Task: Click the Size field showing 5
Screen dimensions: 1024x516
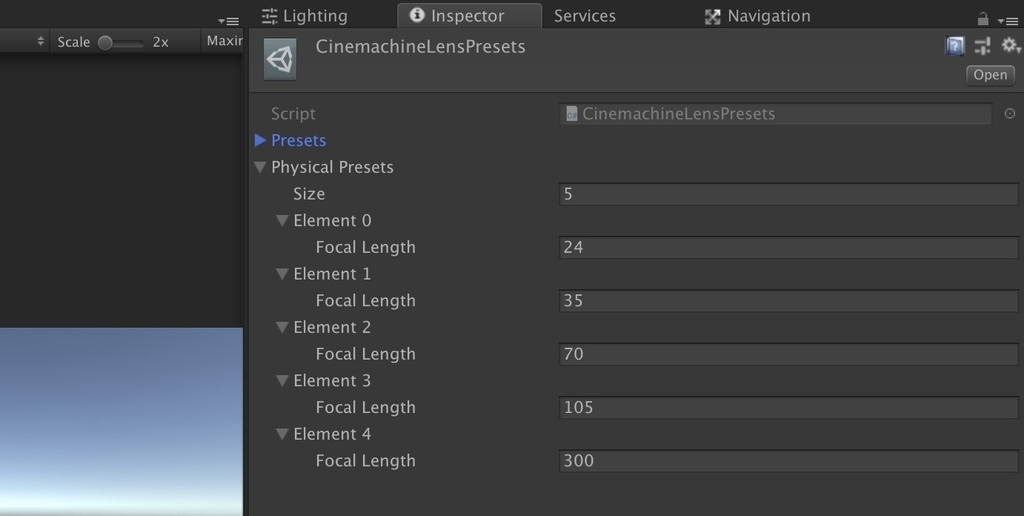Action: coord(788,194)
